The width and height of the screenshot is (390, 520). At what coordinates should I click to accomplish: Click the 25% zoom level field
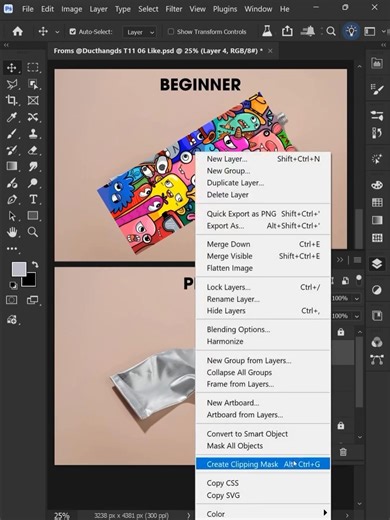coord(62,515)
